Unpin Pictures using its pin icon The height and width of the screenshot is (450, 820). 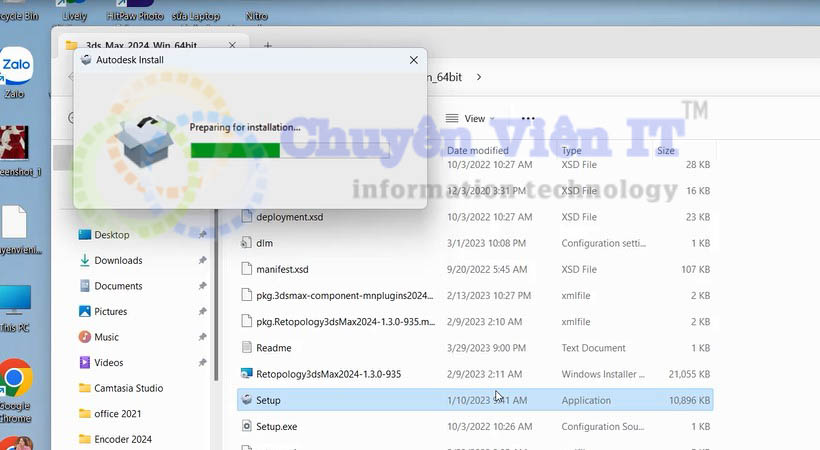point(202,311)
